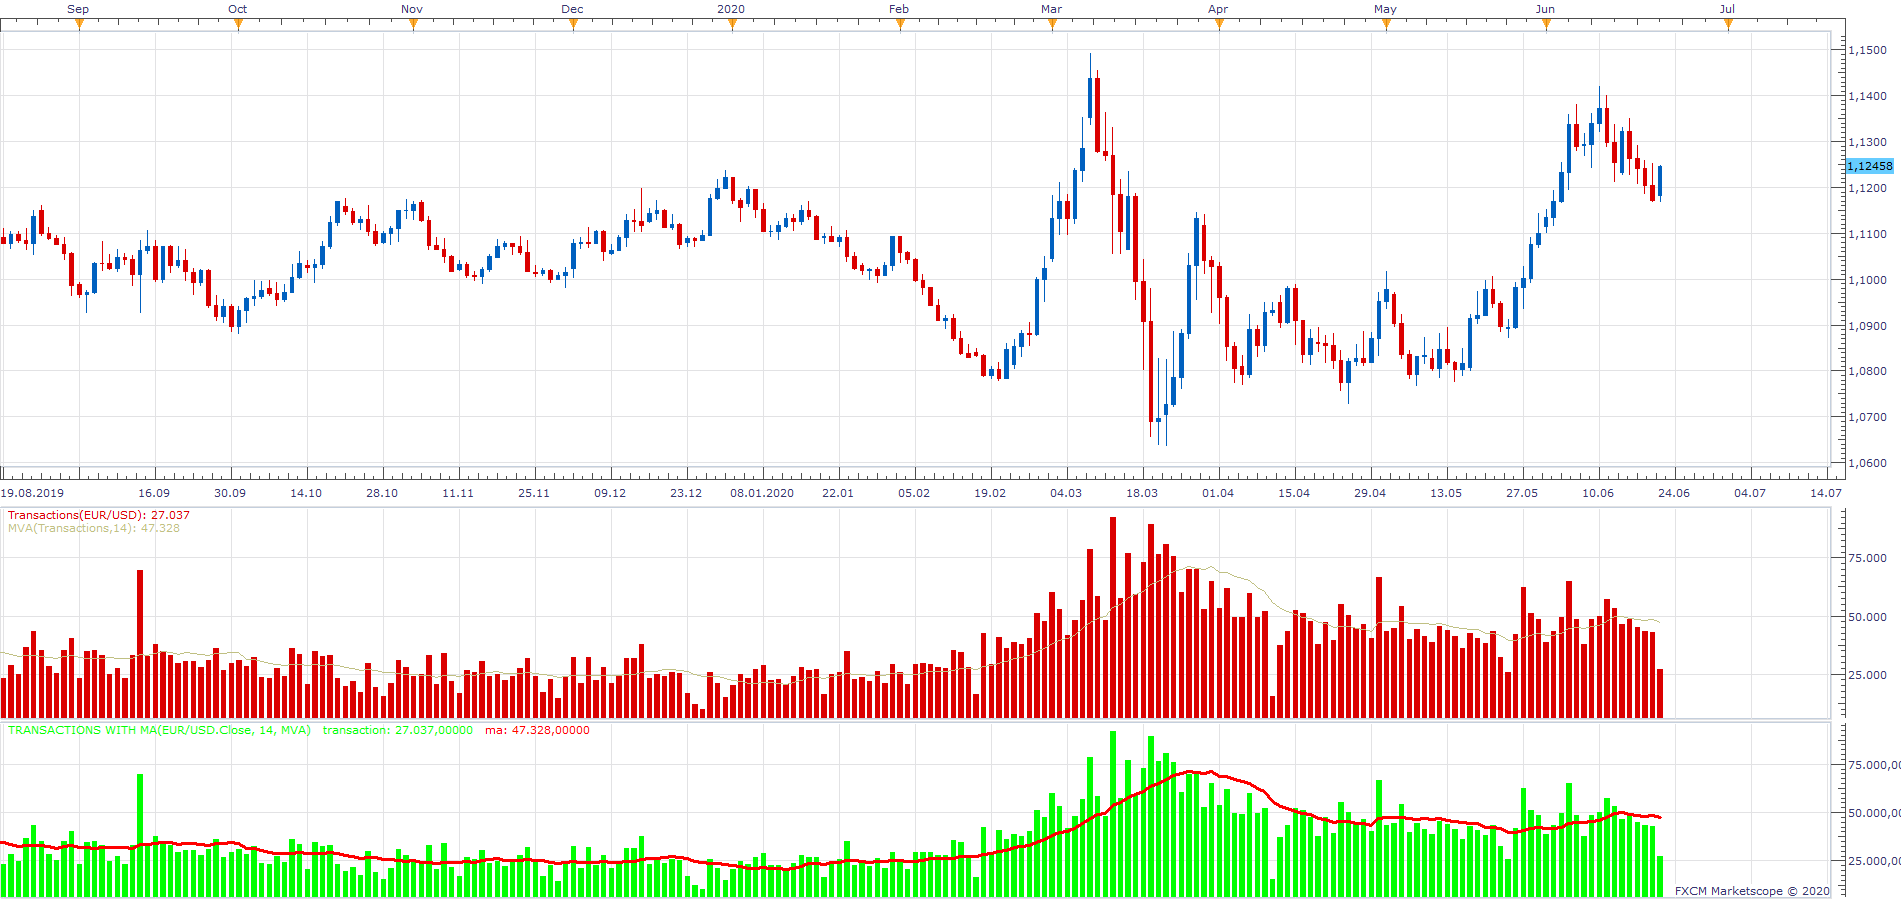Click the 11.11 date label
Viewport: 1903px width, 900px height.
[x=458, y=493]
